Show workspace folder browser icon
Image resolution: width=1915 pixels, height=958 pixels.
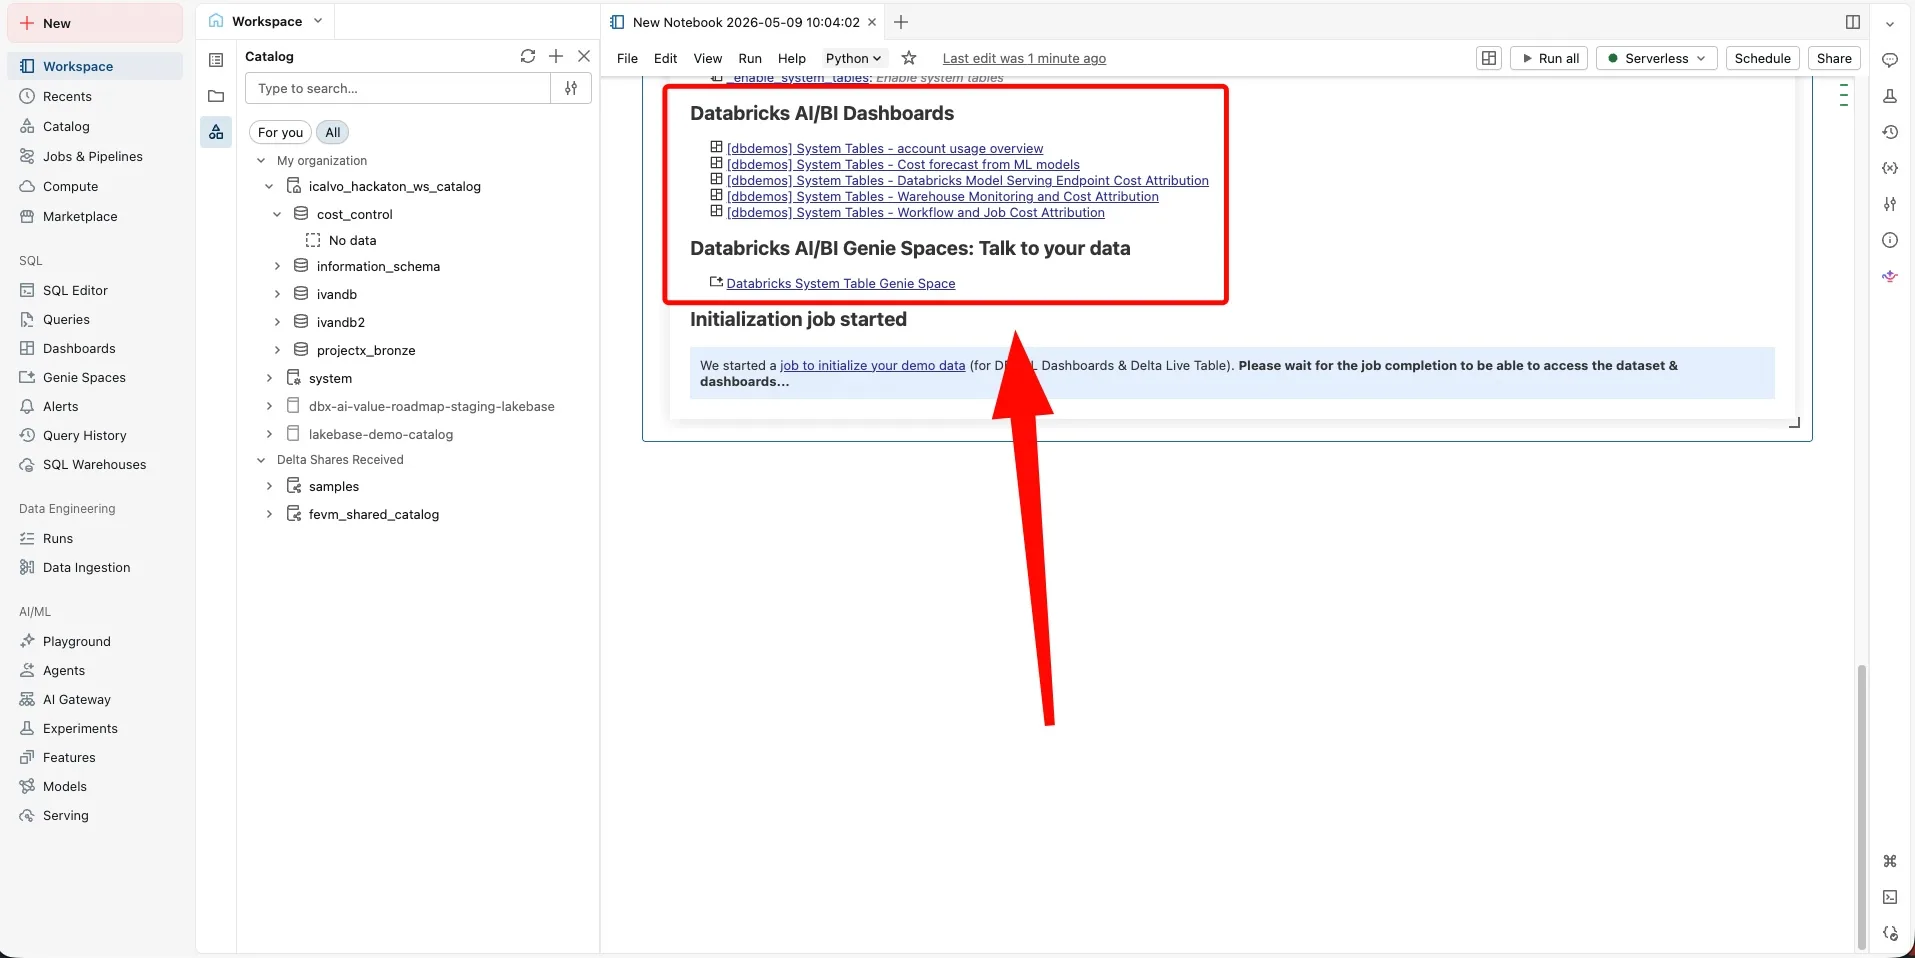pos(216,96)
